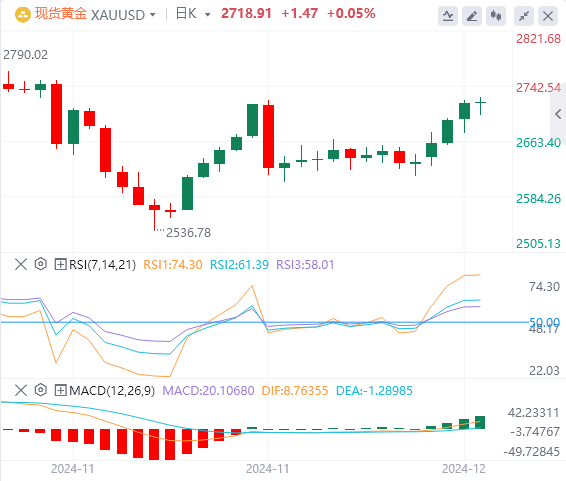Select the 2024-12 date axis label
Image resolution: width=566 pixels, height=481 pixels.
click(464, 469)
